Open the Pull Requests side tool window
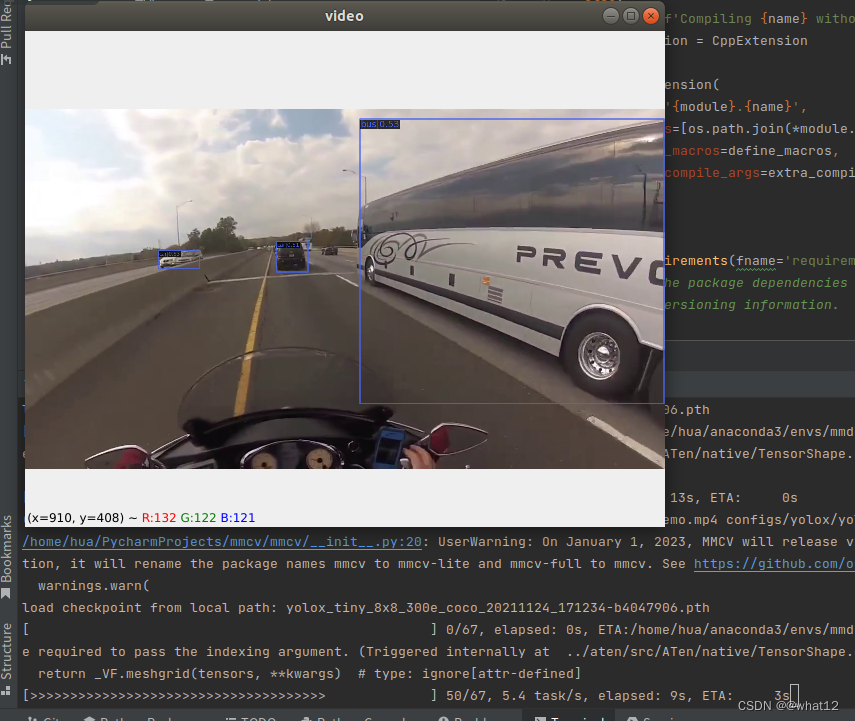 (7, 32)
